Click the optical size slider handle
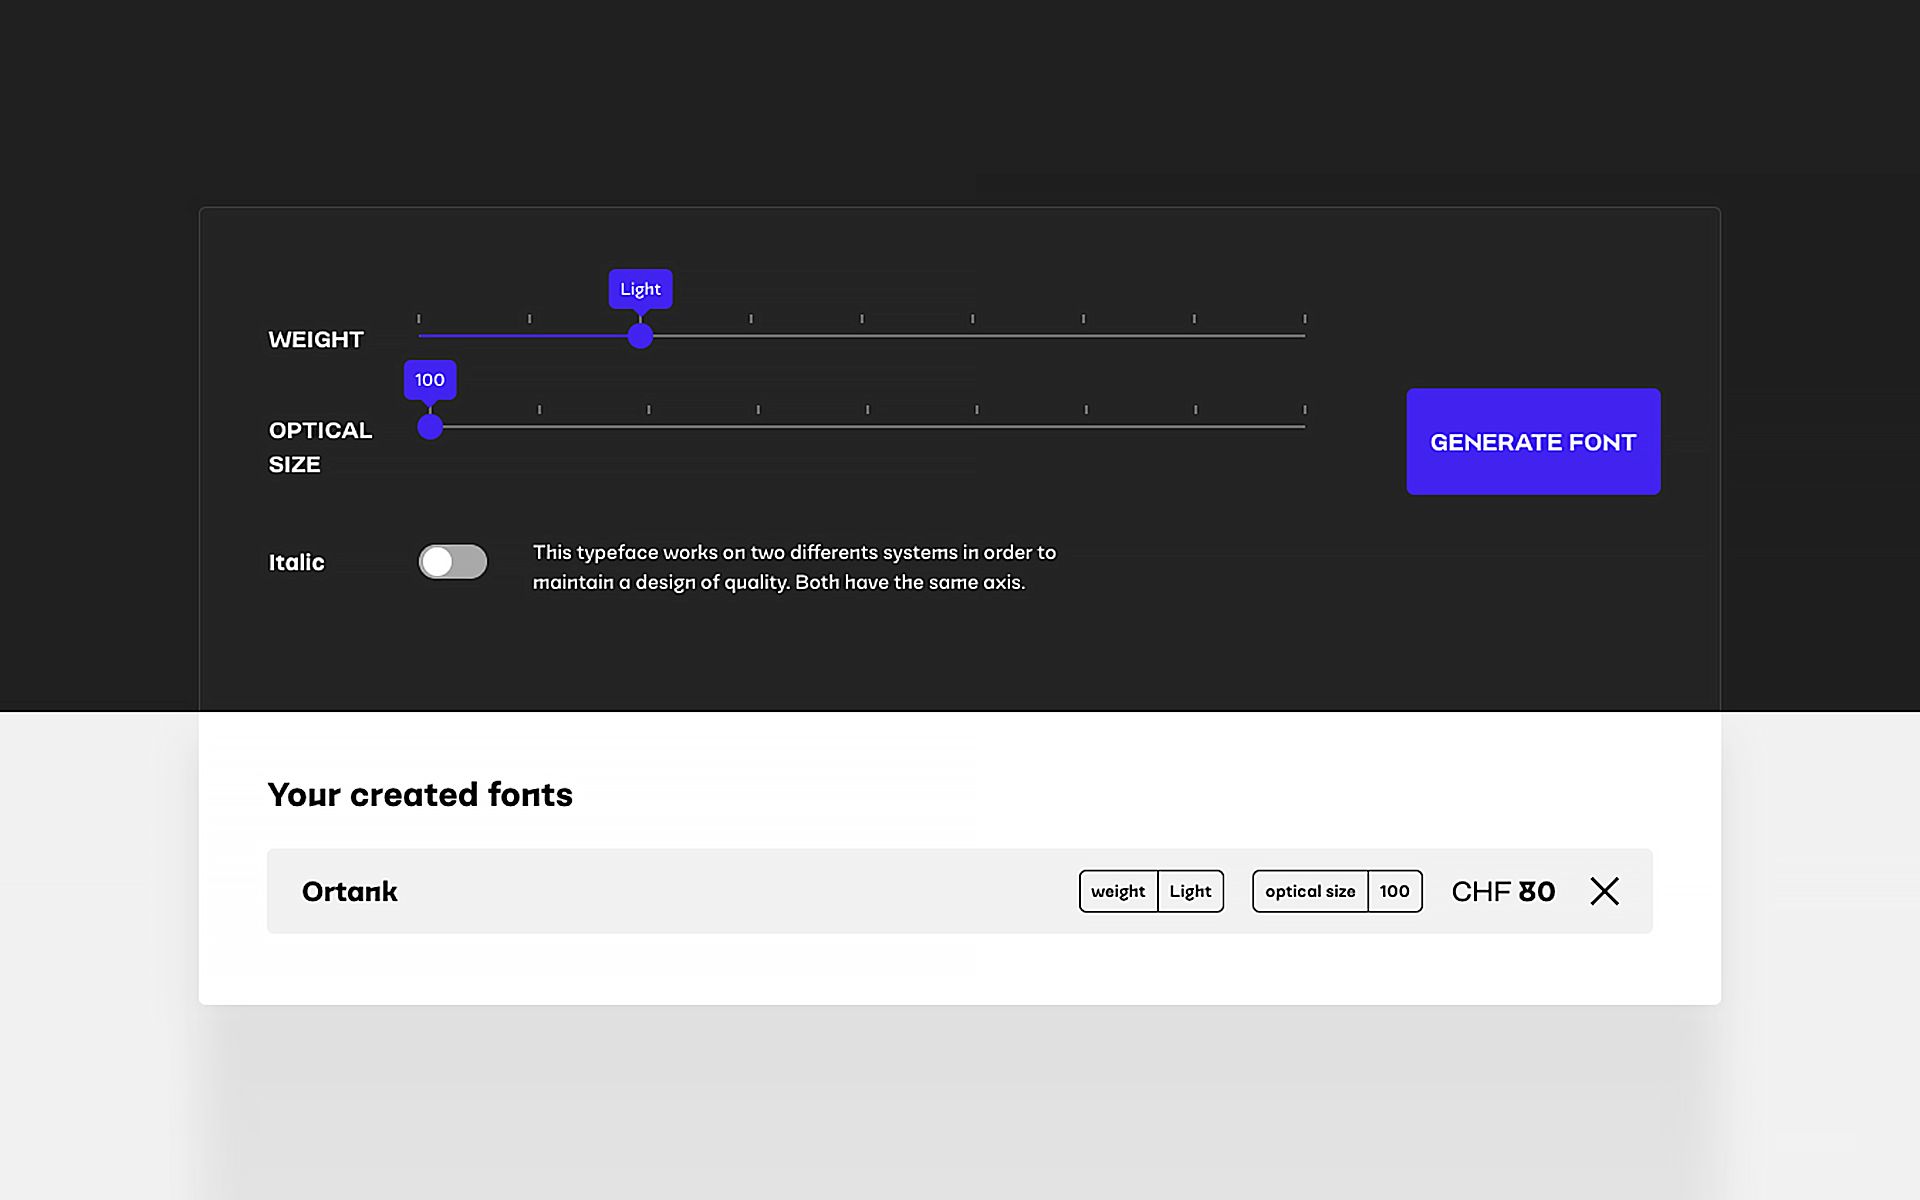 coord(430,427)
